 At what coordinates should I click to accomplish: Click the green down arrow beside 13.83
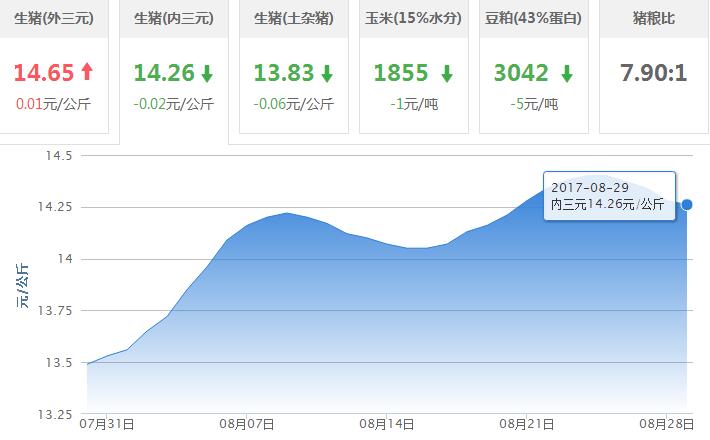[x=326, y=73]
